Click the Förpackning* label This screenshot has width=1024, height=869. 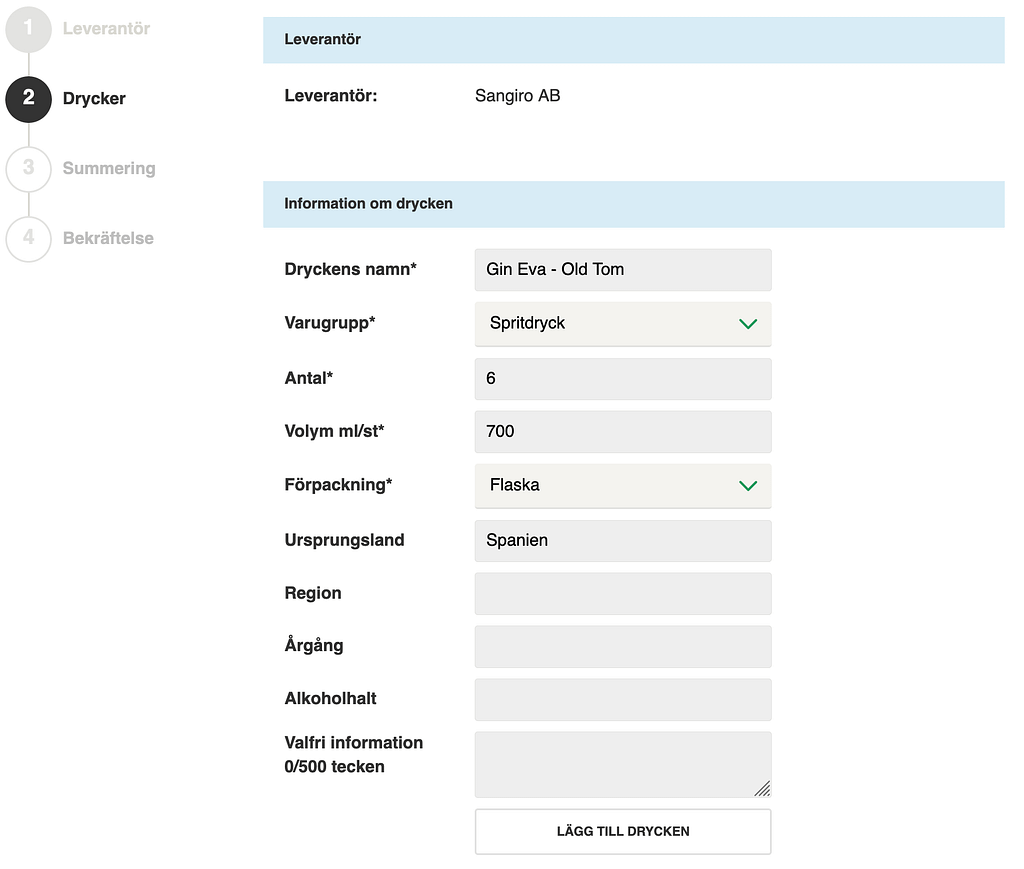(338, 484)
